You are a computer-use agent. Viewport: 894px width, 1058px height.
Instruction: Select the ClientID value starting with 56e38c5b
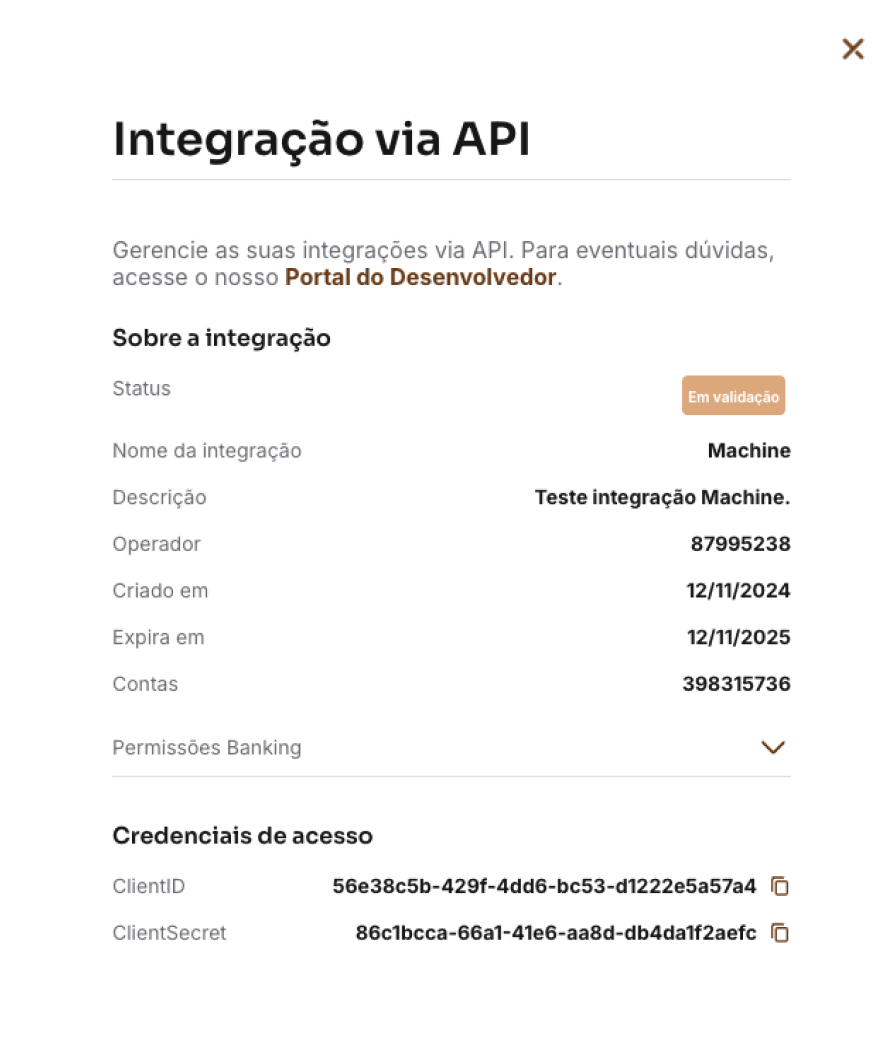coord(544,886)
